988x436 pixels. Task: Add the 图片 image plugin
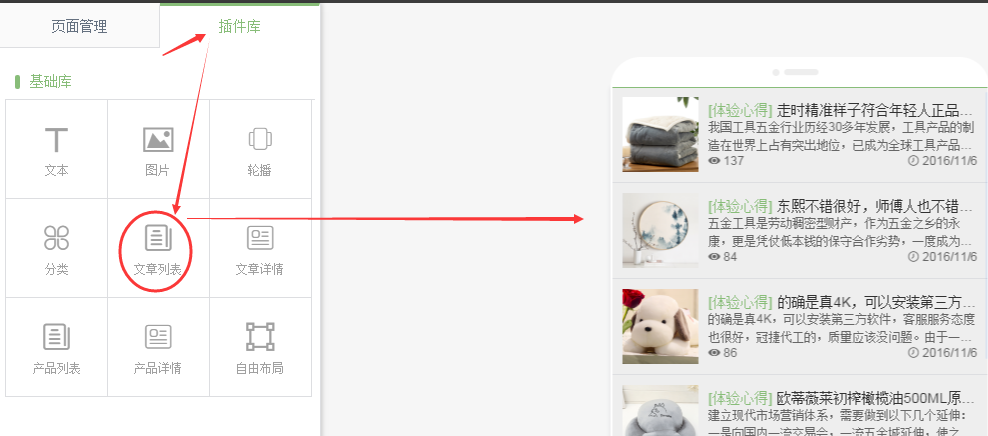tap(158, 149)
